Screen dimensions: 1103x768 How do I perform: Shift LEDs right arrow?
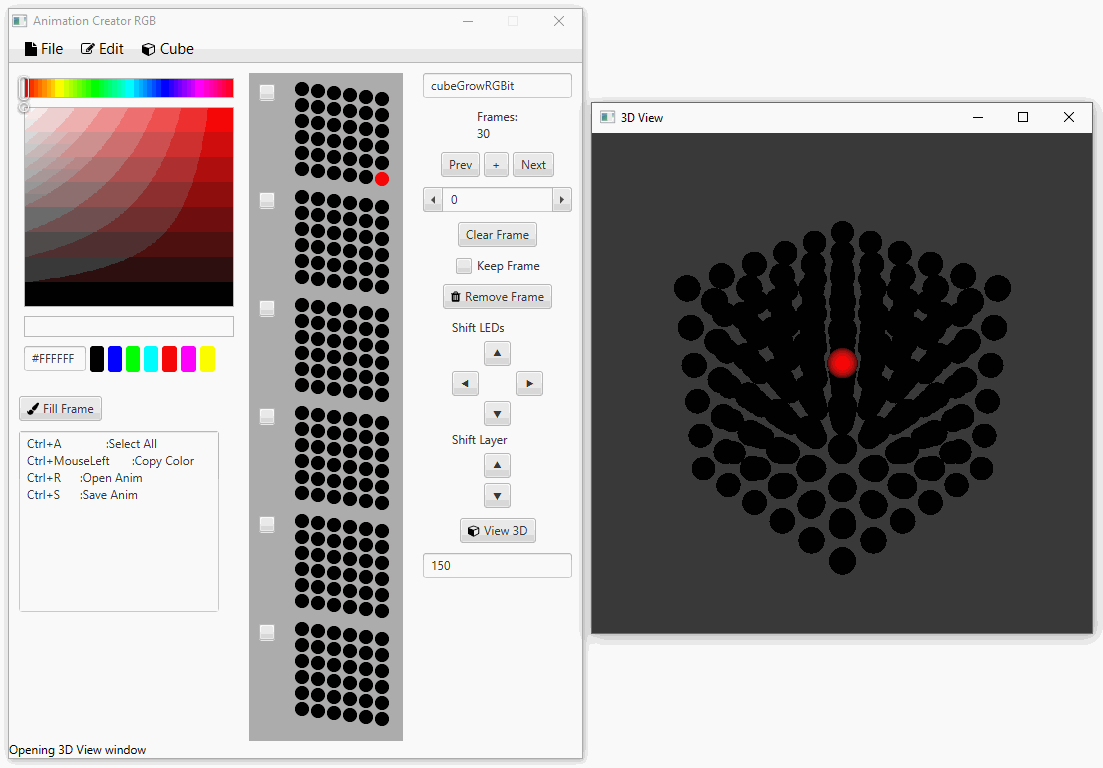[x=530, y=383]
